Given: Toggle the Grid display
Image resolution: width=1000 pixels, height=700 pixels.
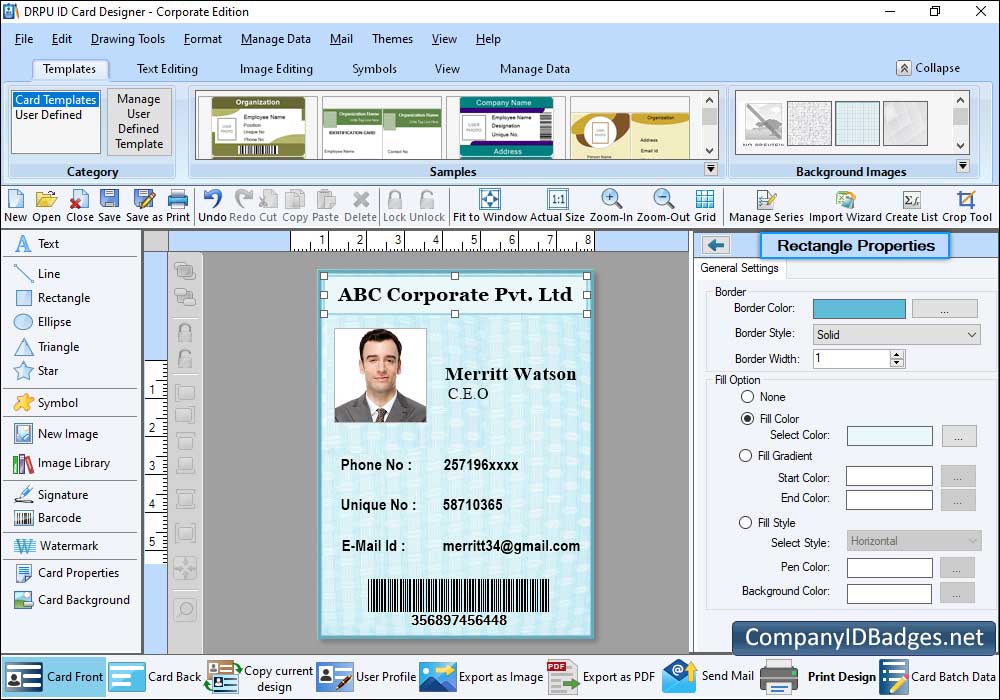Looking at the screenshot, I should tap(705, 206).
